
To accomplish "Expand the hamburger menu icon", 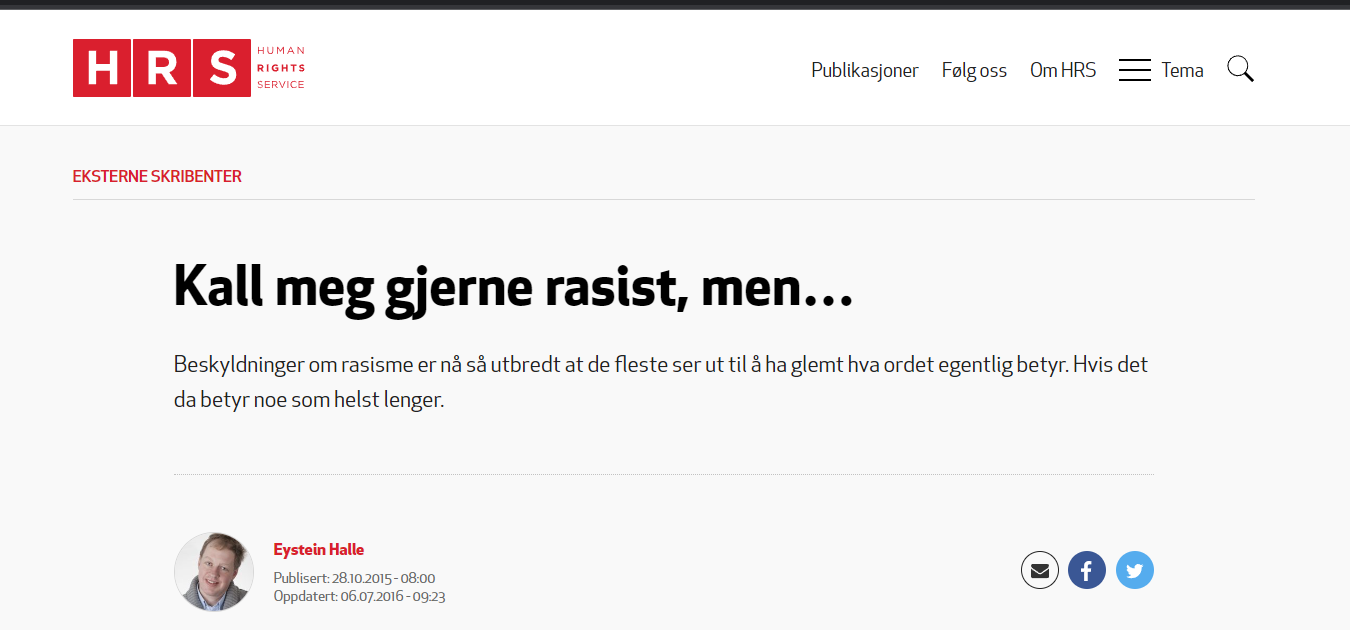I will (x=1135, y=70).
